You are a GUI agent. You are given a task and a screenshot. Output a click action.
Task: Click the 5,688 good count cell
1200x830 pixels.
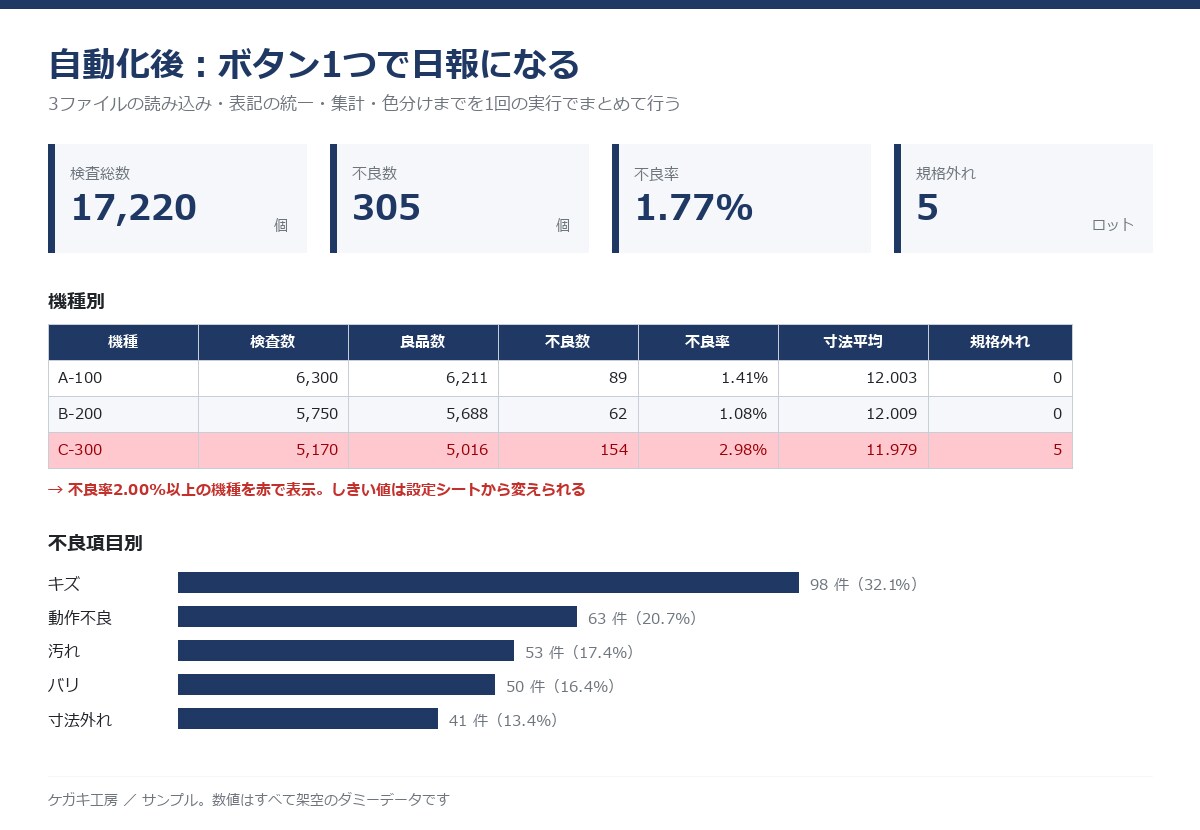click(423, 414)
